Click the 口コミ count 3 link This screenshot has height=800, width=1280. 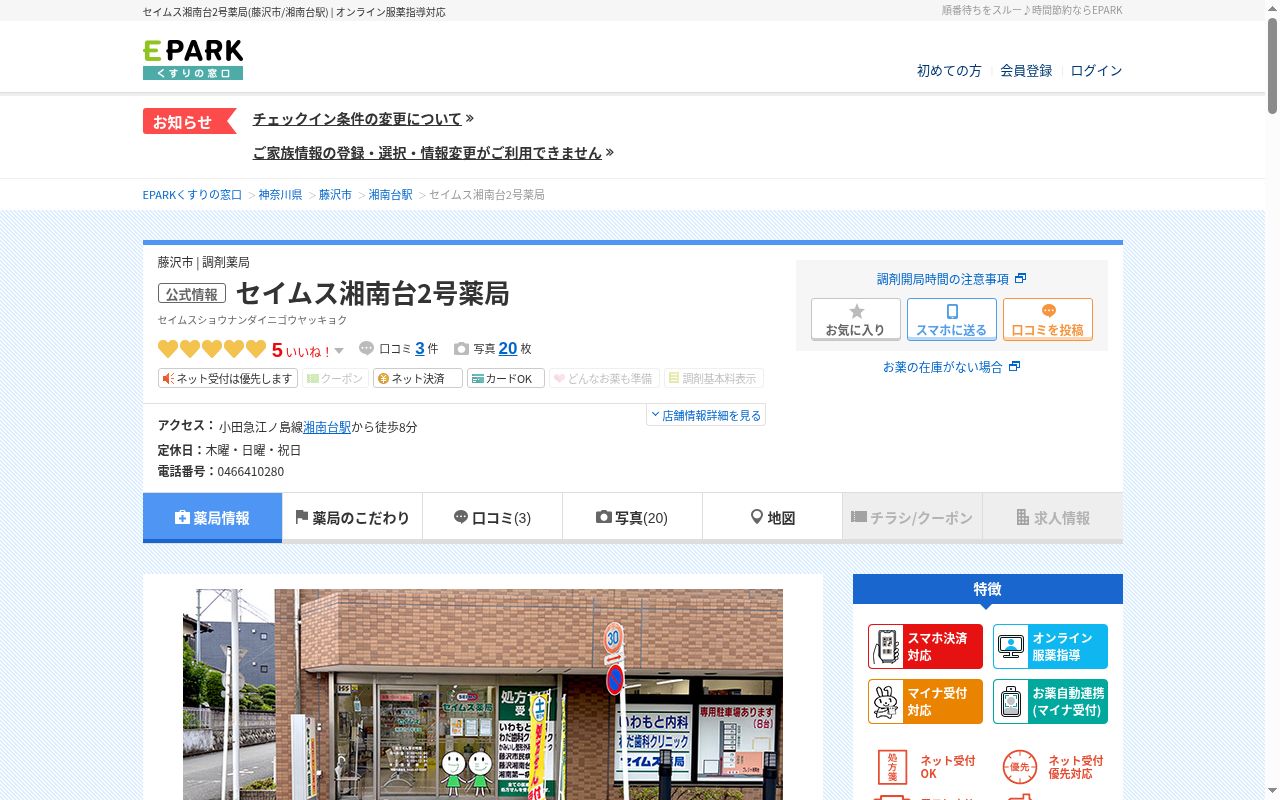[x=420, y=349]
